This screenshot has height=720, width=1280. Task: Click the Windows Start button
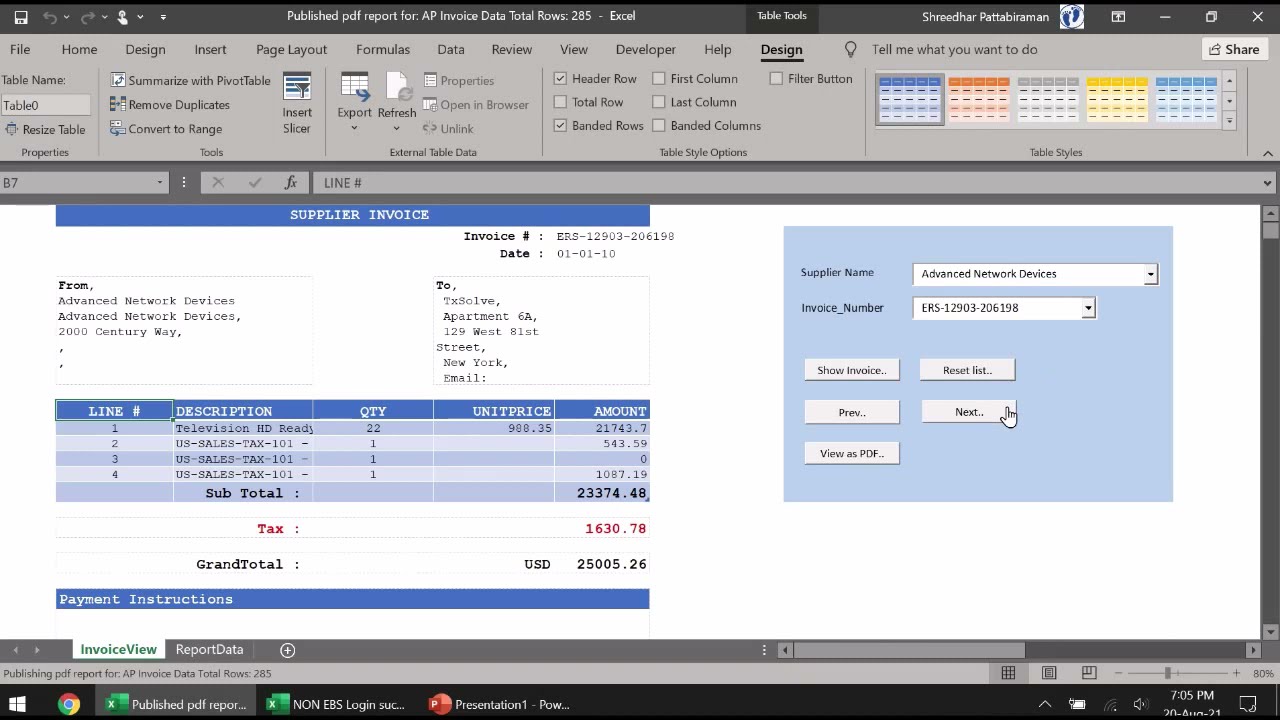(17, 704)
